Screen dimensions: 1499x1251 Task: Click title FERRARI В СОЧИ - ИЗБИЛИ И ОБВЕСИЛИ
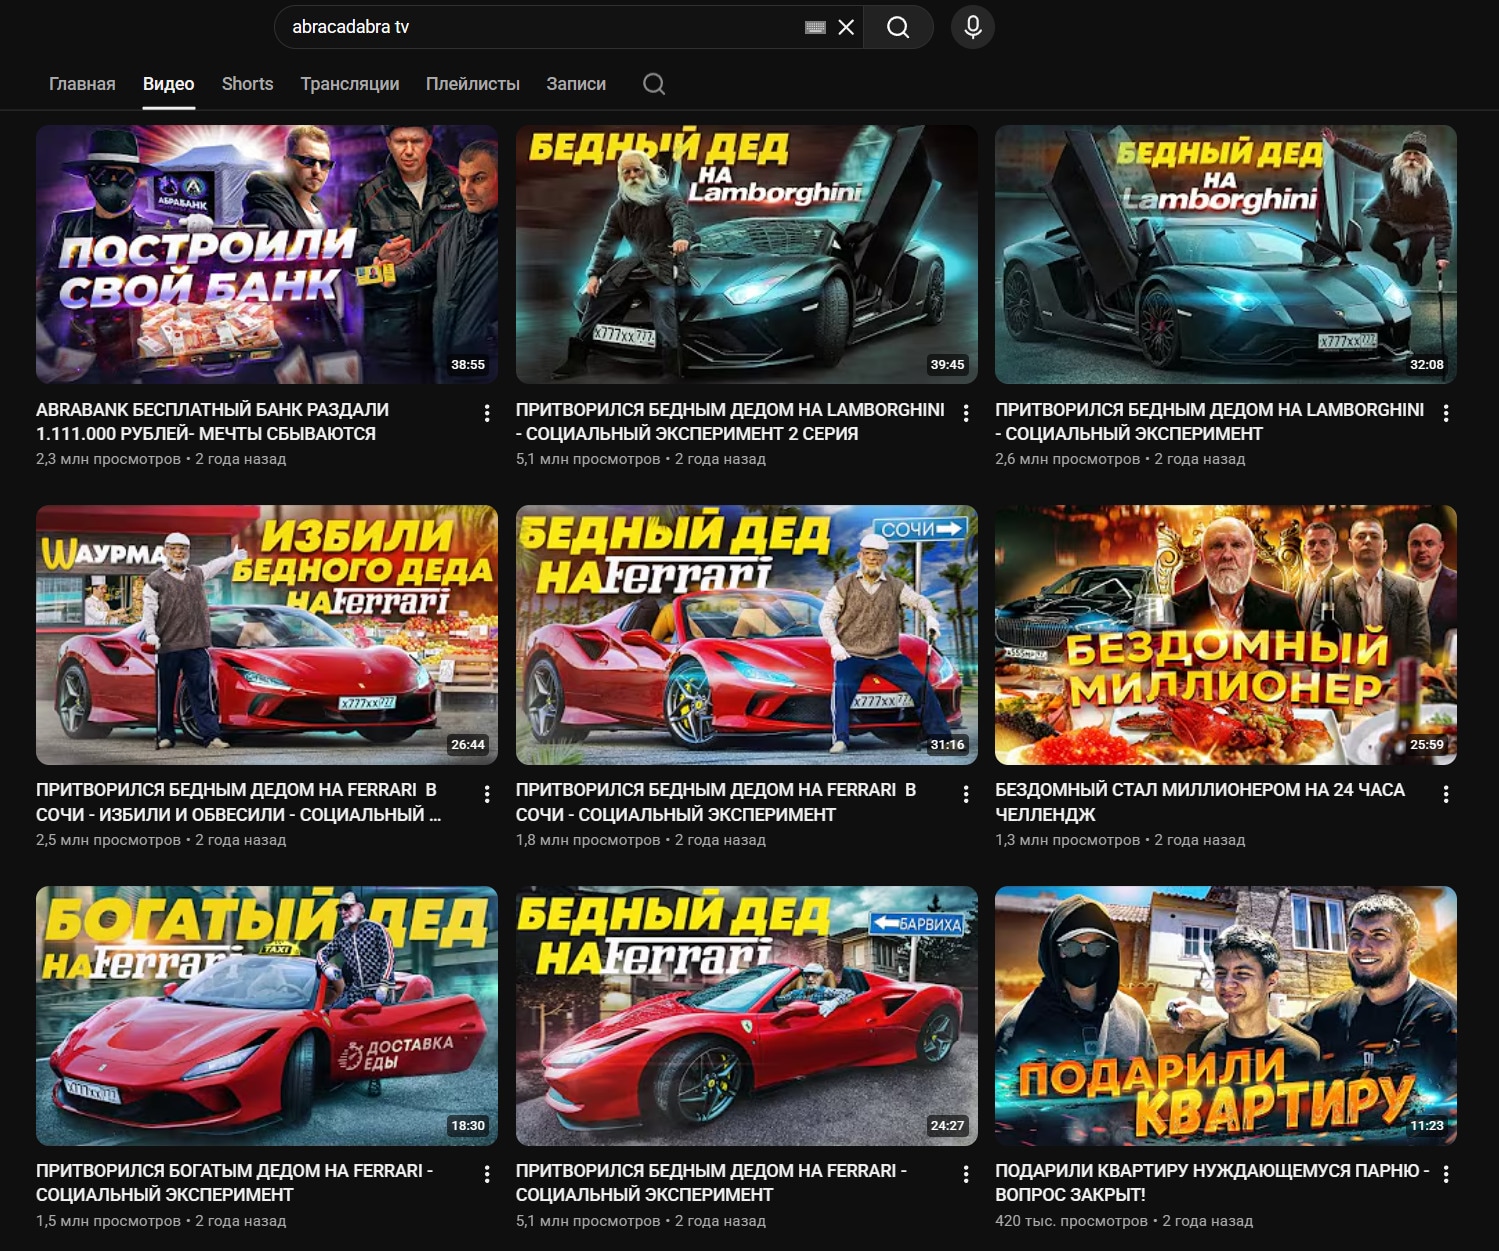(238, 802)
